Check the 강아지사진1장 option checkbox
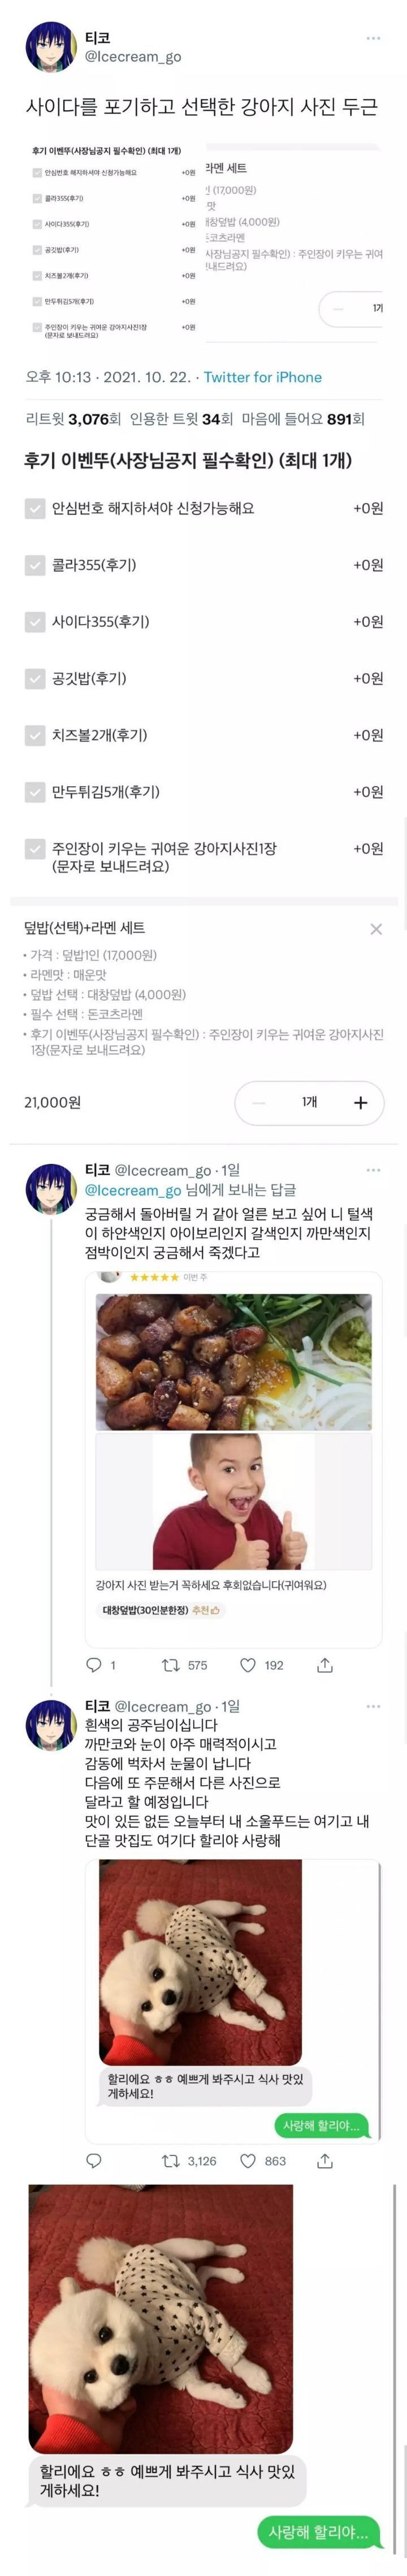 pyautogui.click(x=35, y=849)
